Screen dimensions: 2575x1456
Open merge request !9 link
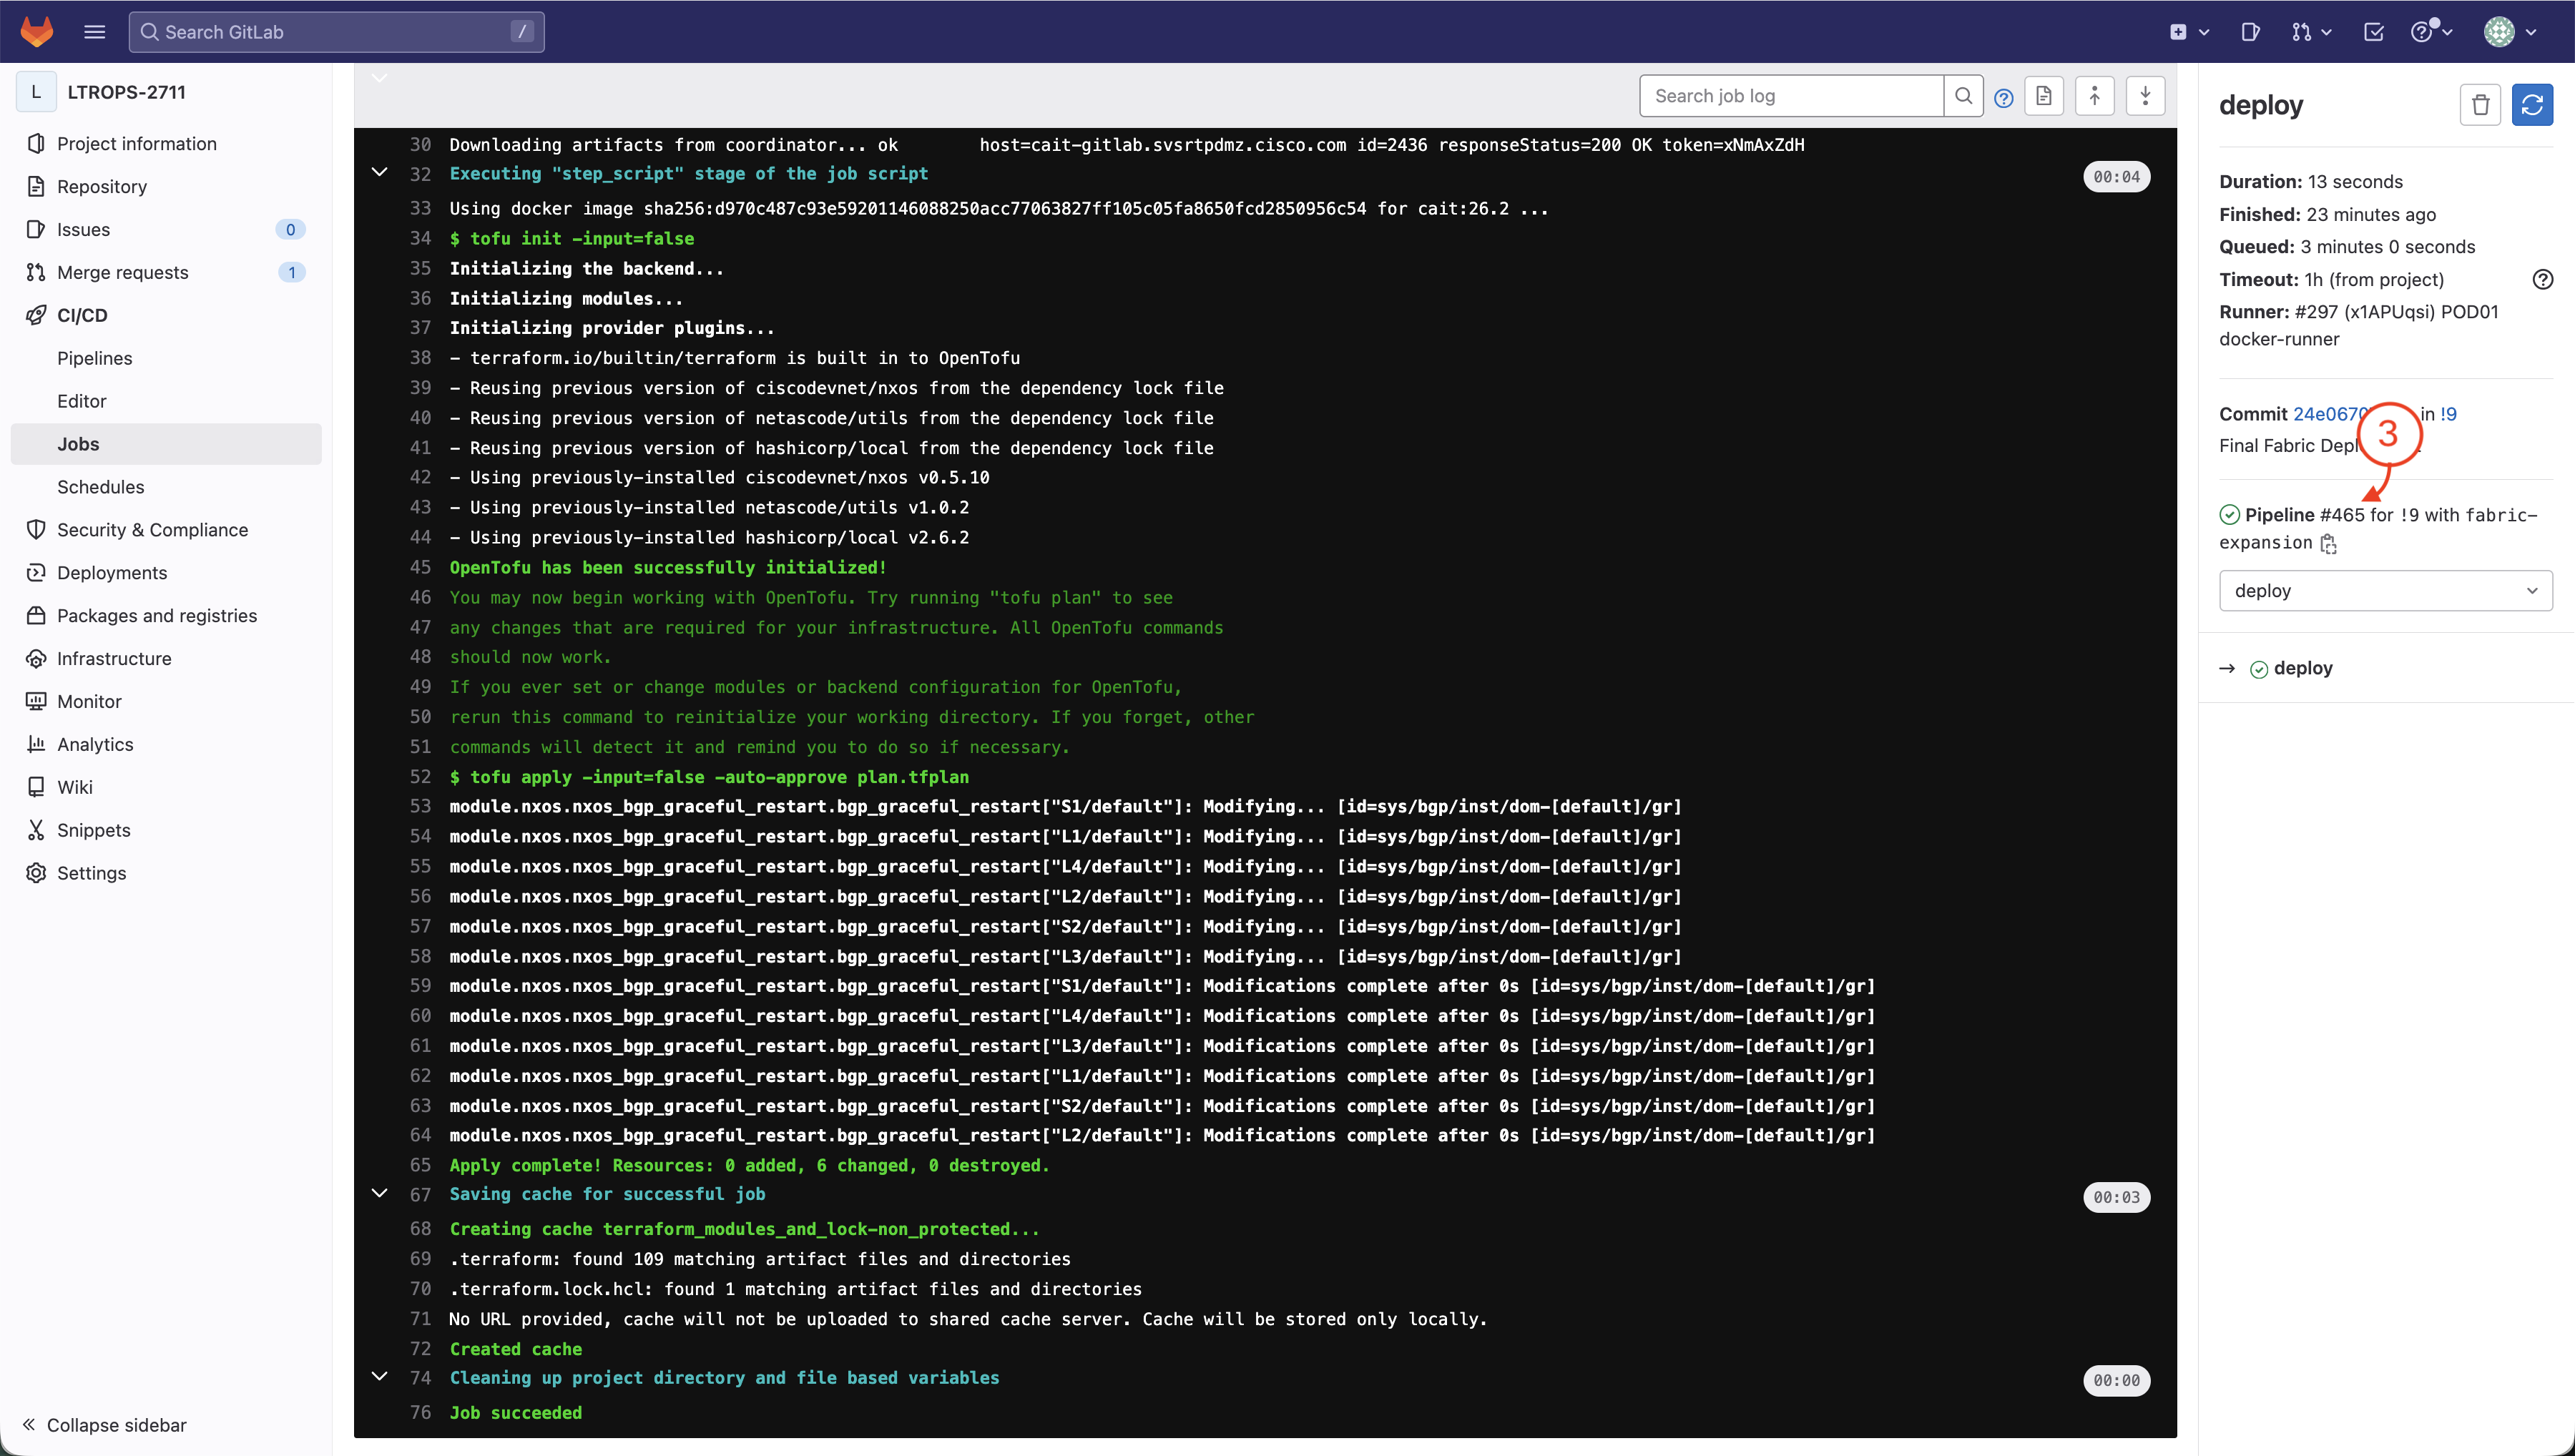pos(2448,414)
